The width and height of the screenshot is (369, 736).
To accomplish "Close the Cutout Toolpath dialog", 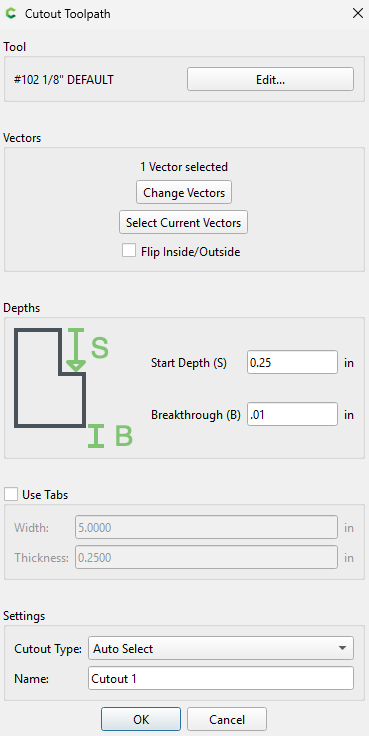I will click(358, 14).
